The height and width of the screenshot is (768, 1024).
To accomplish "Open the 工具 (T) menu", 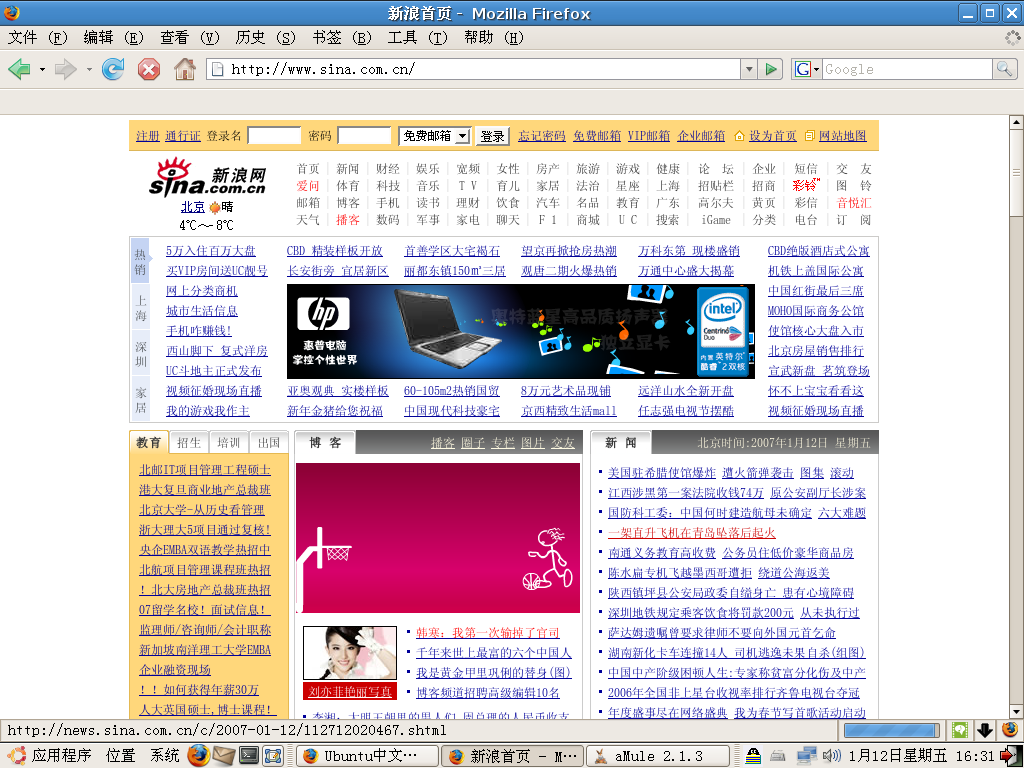I will pos(418,38).
